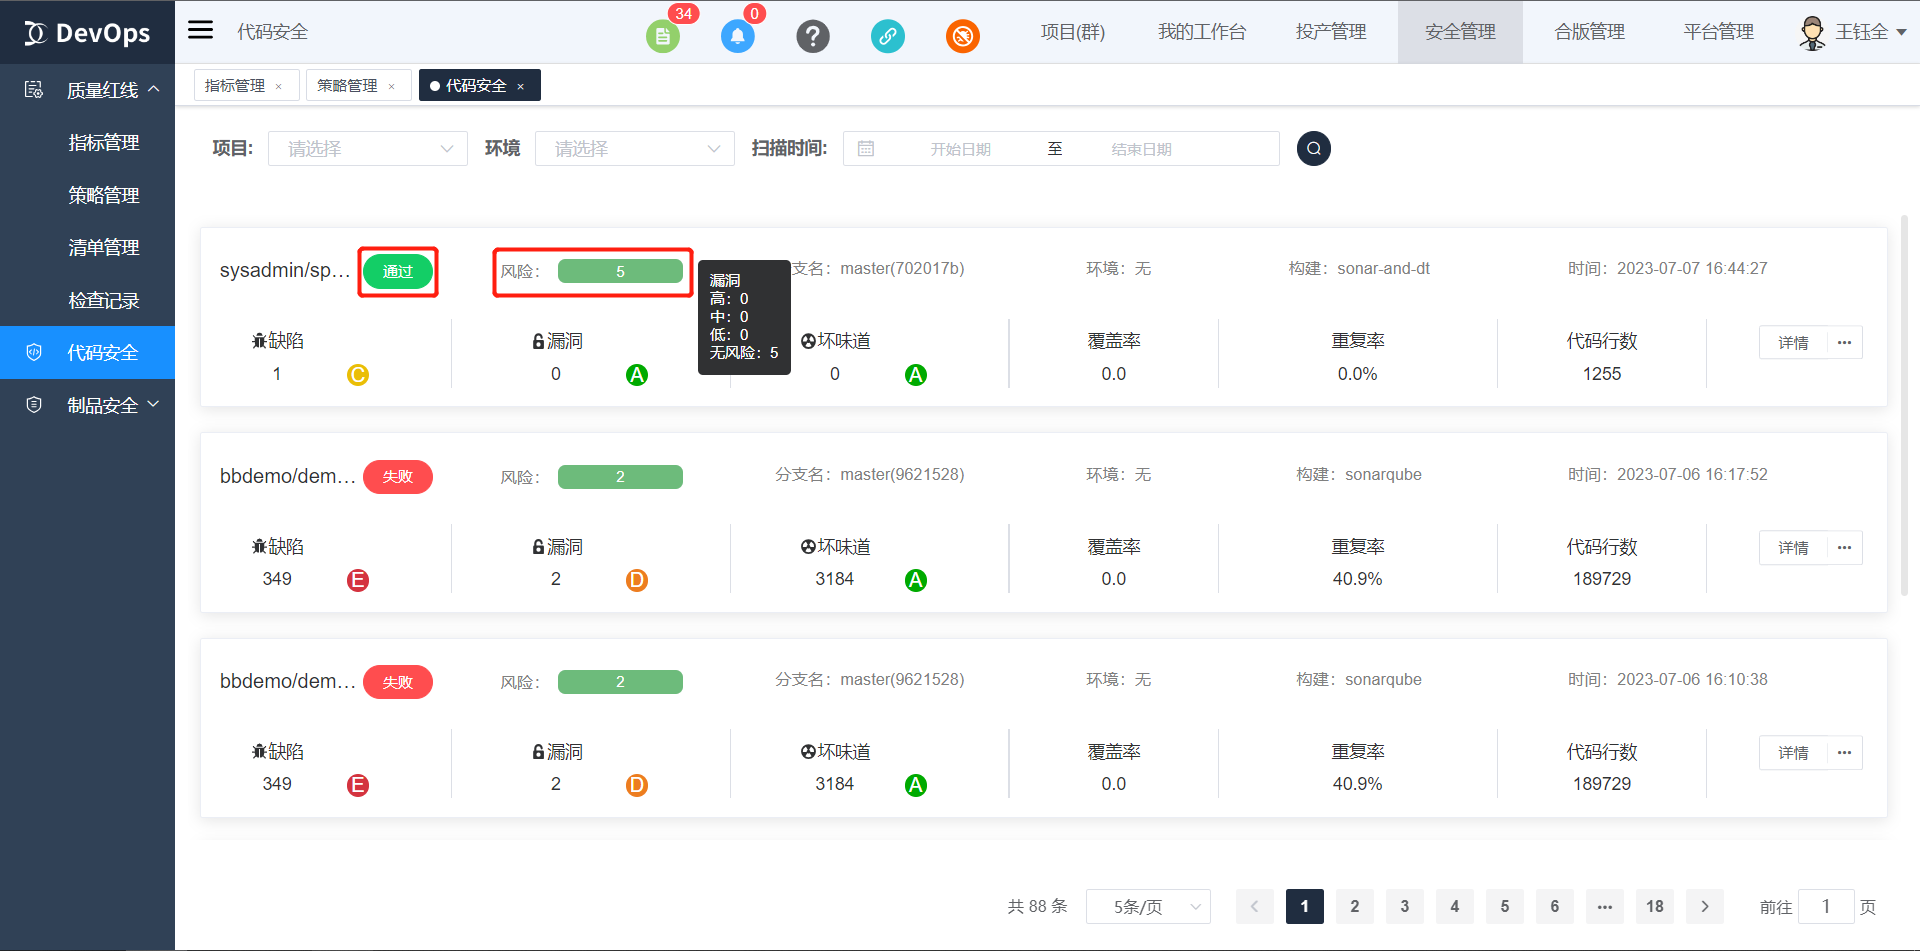
Task: Change the 5条/页 page size dropdown
Action: point(1147,906)
